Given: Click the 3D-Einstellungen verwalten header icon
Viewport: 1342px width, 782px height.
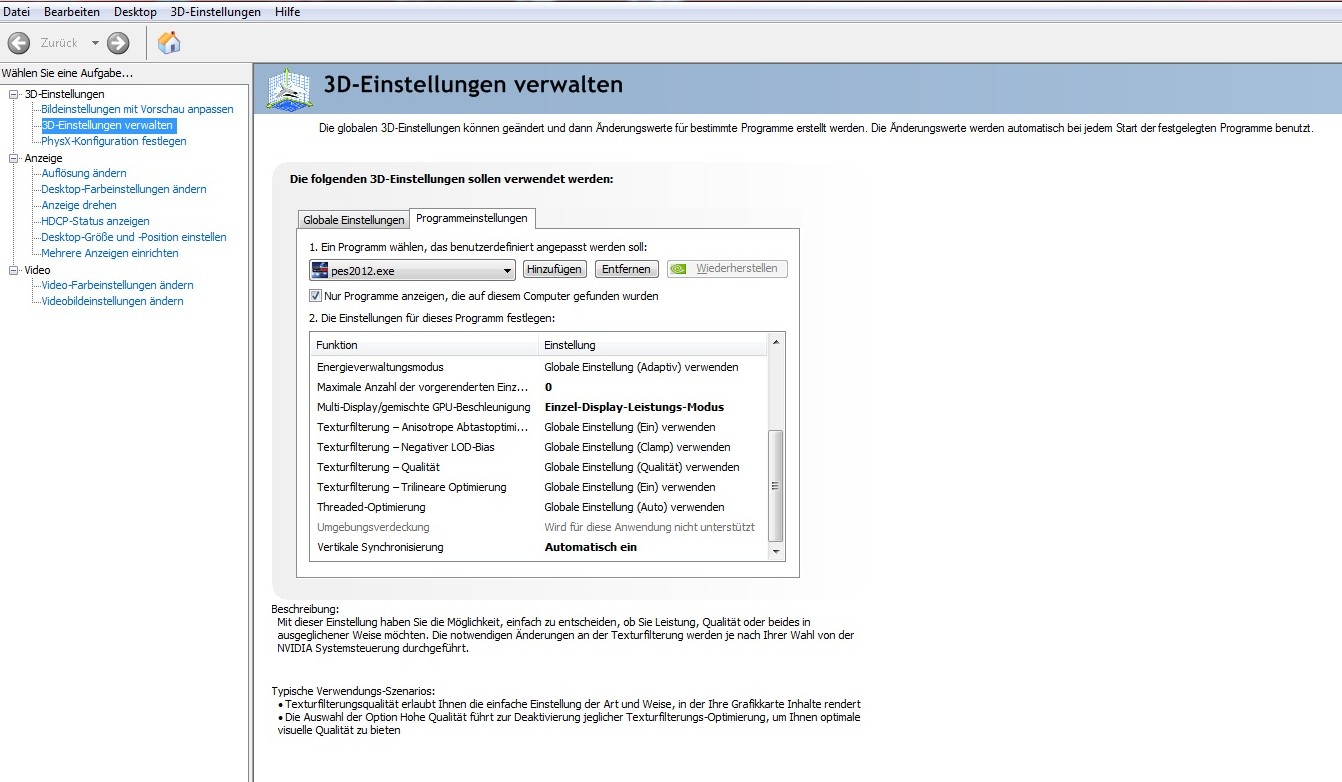Looking at the screenshot, I should (289, 89).
